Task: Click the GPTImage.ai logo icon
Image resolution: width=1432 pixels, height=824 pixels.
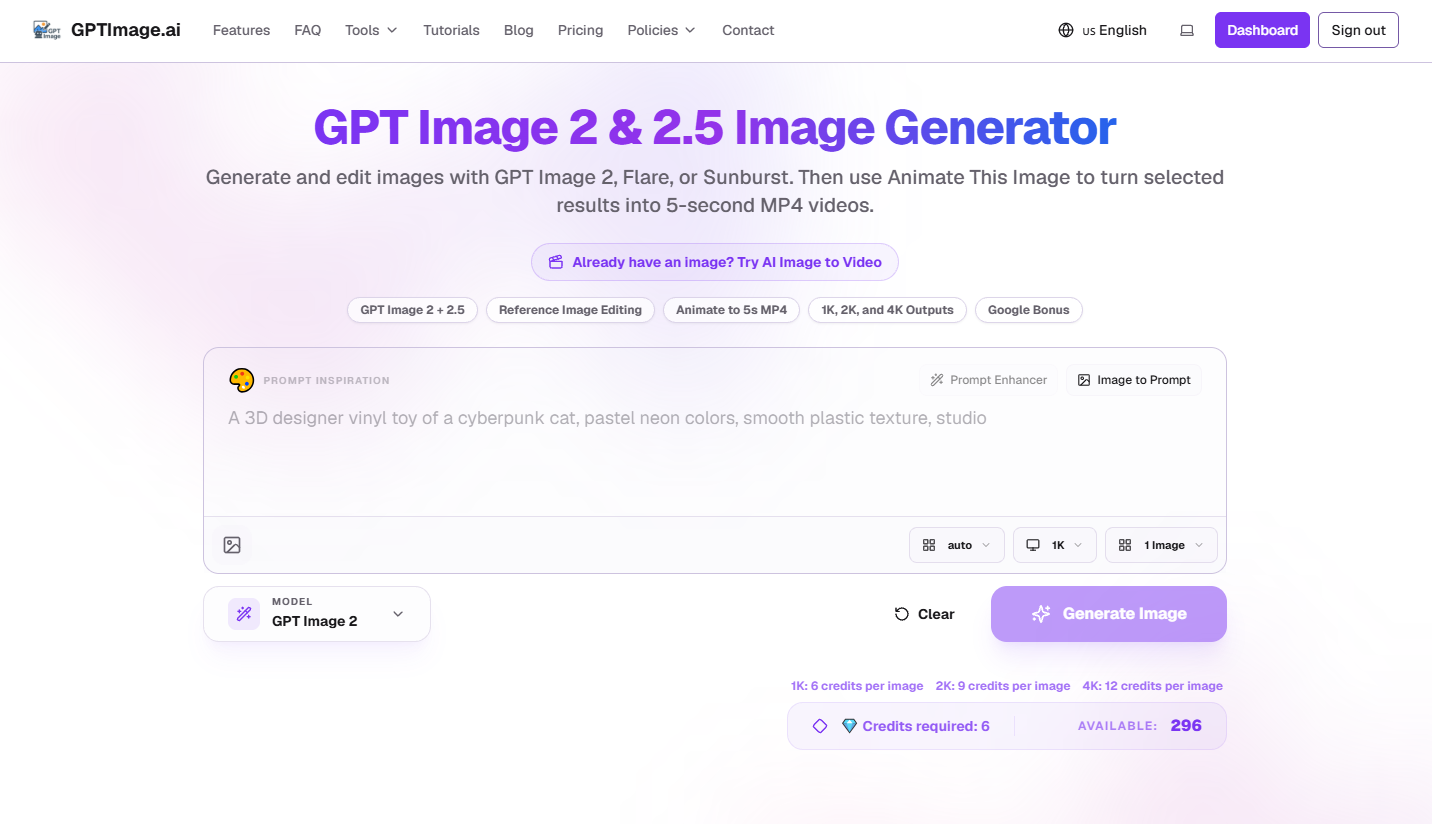Action: coord(48,30)
